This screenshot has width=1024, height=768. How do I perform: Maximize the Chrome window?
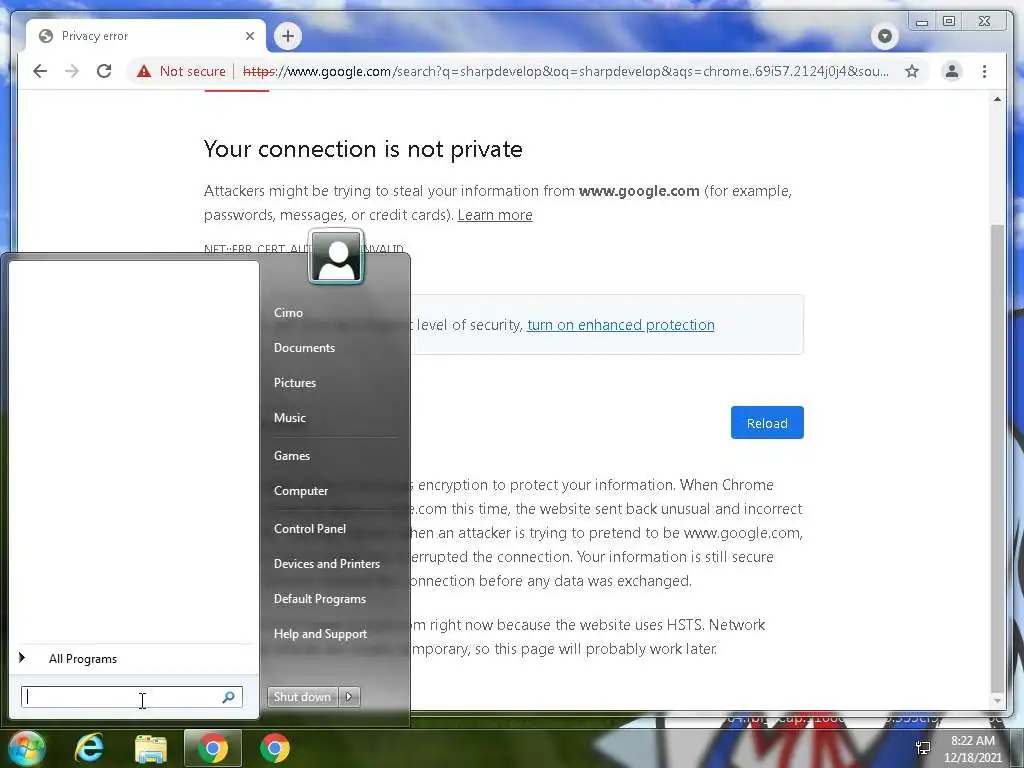949,22
